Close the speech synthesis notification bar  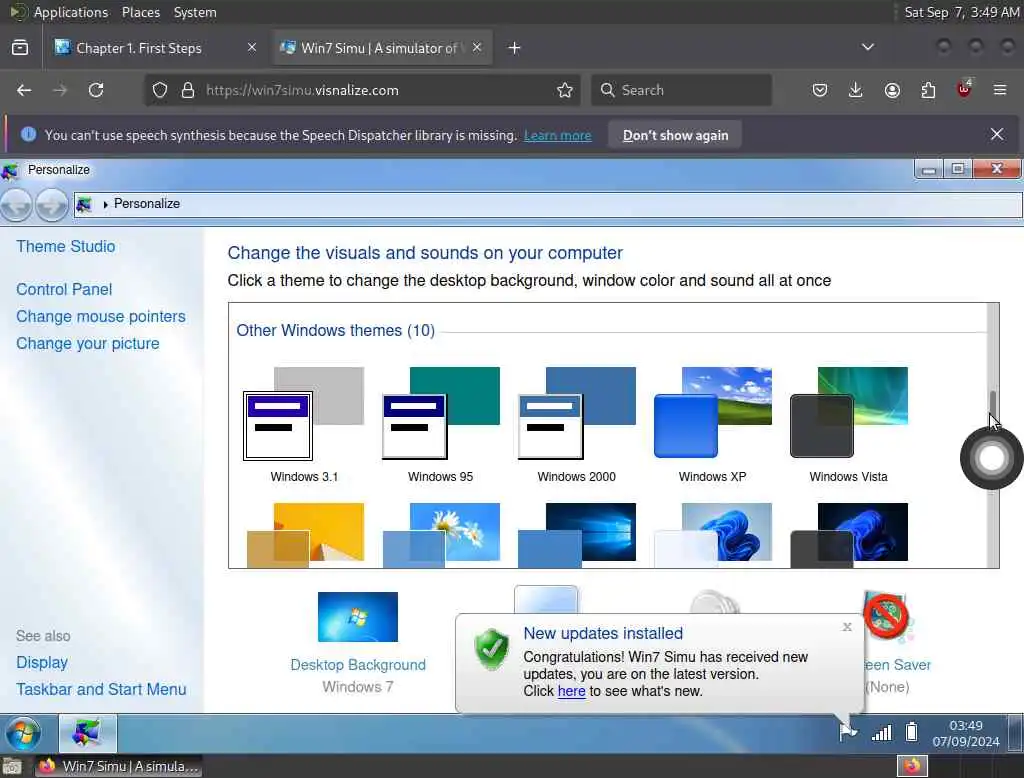click(x=997, y=135)
